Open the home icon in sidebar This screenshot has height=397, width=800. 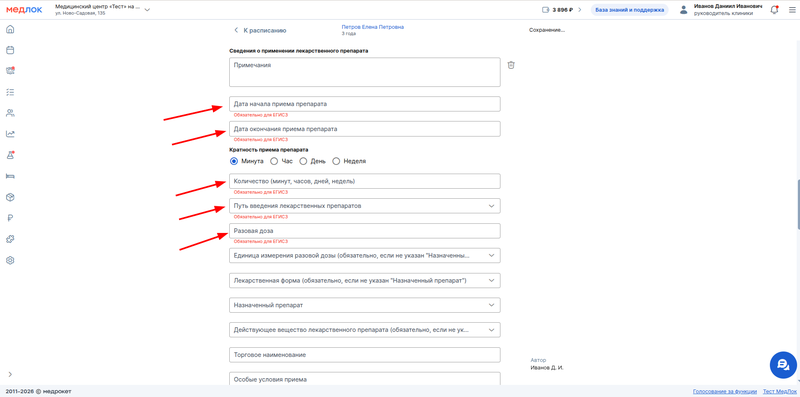click(x=10, y=29)
